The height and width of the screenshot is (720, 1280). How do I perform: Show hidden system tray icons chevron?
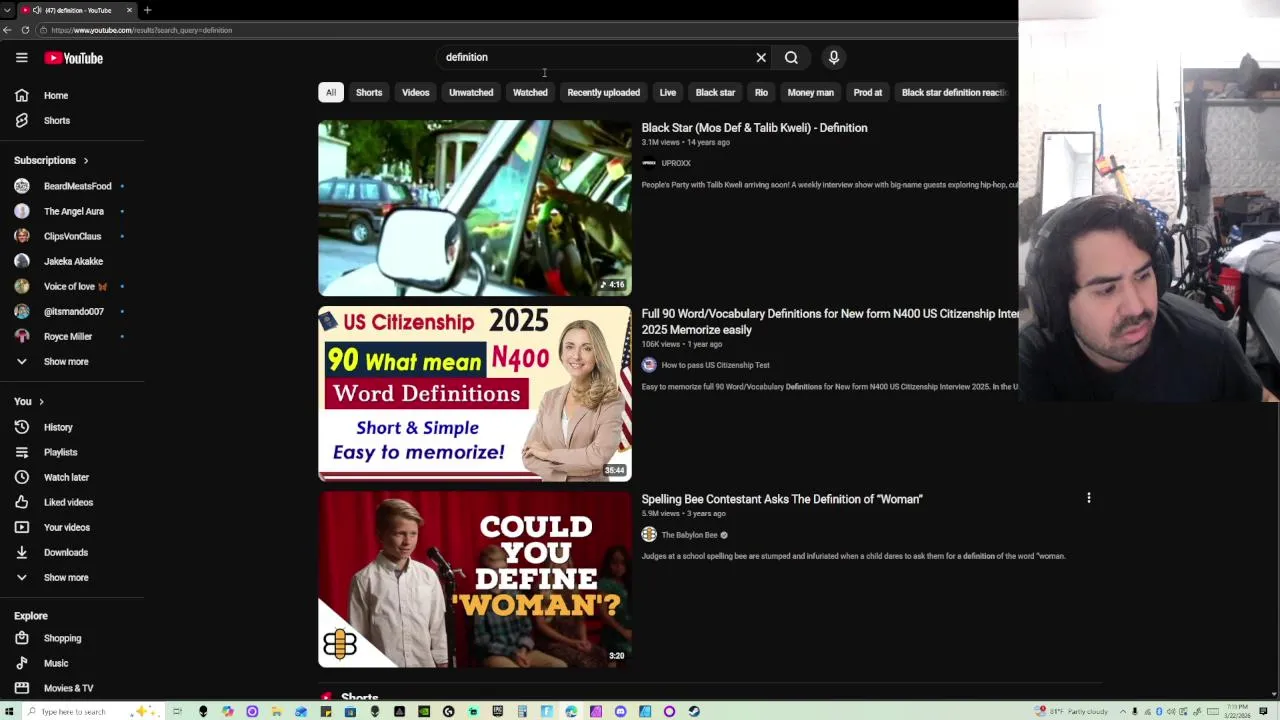click(1123, 711)
